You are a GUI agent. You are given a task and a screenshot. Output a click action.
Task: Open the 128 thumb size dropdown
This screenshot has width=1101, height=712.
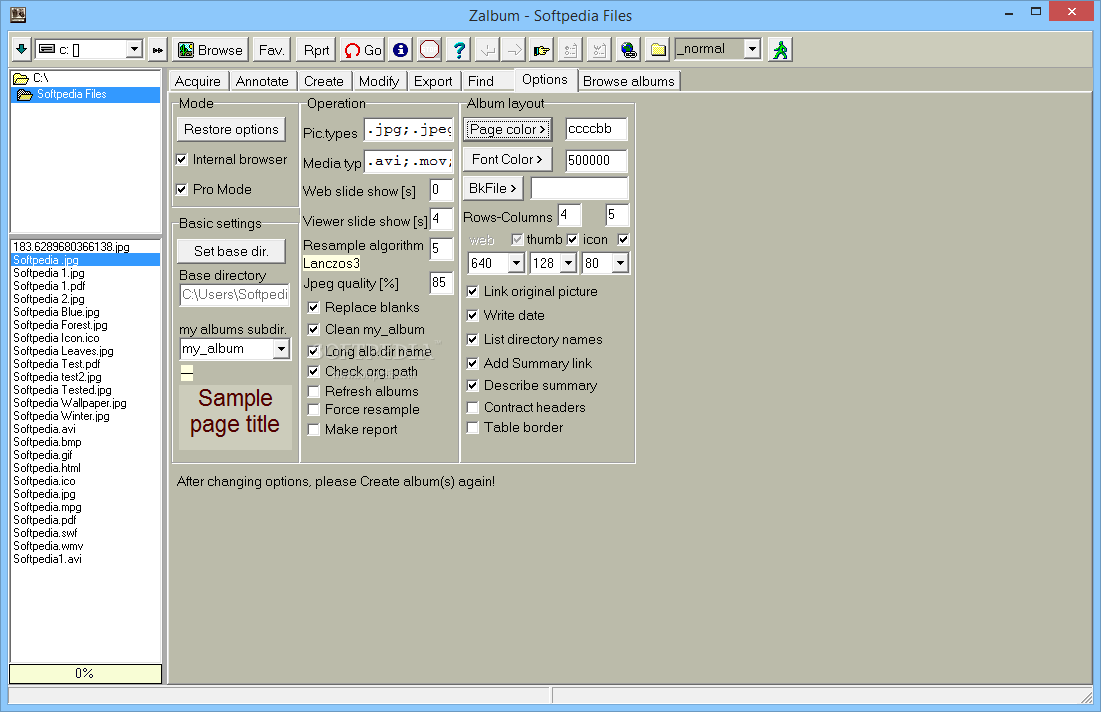pyautogui.click(x=569, y=263)
